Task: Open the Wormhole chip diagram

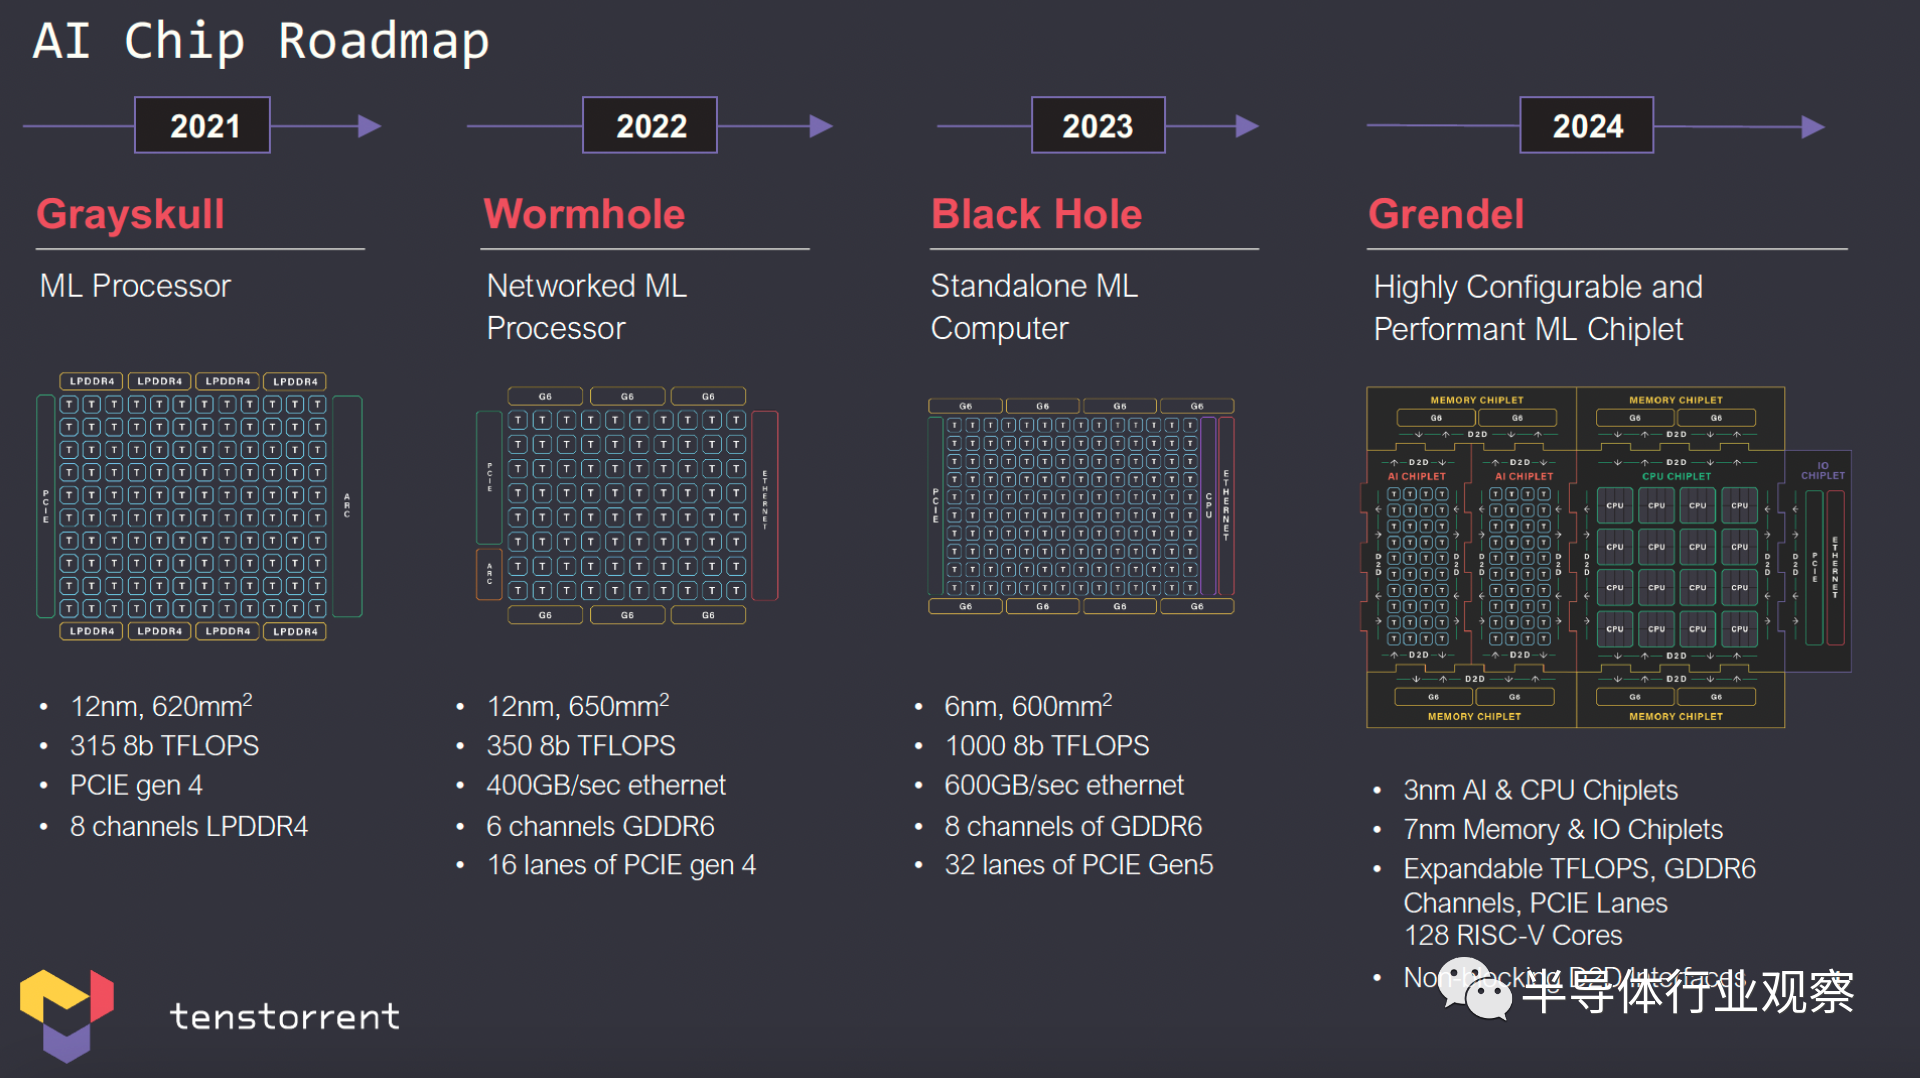Action: point(627,506)
